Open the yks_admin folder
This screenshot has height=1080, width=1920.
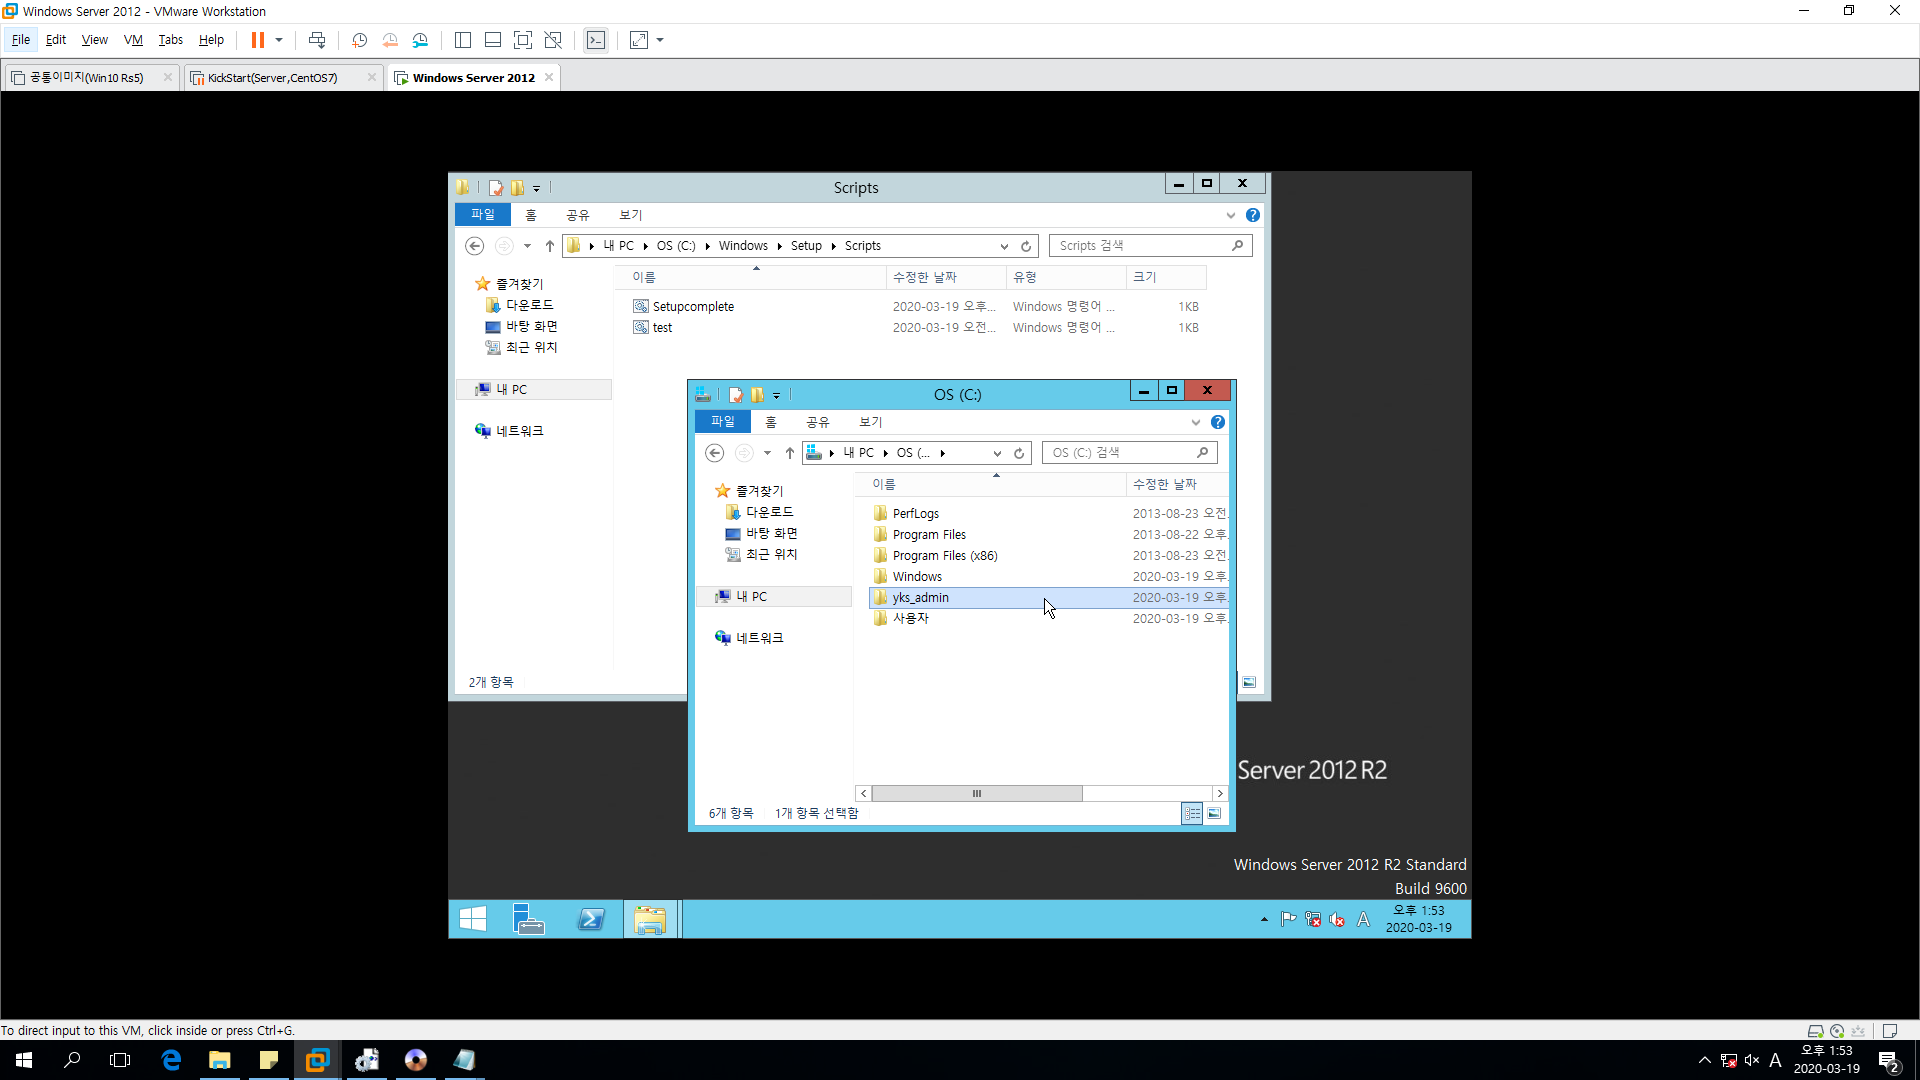point(920,598)
